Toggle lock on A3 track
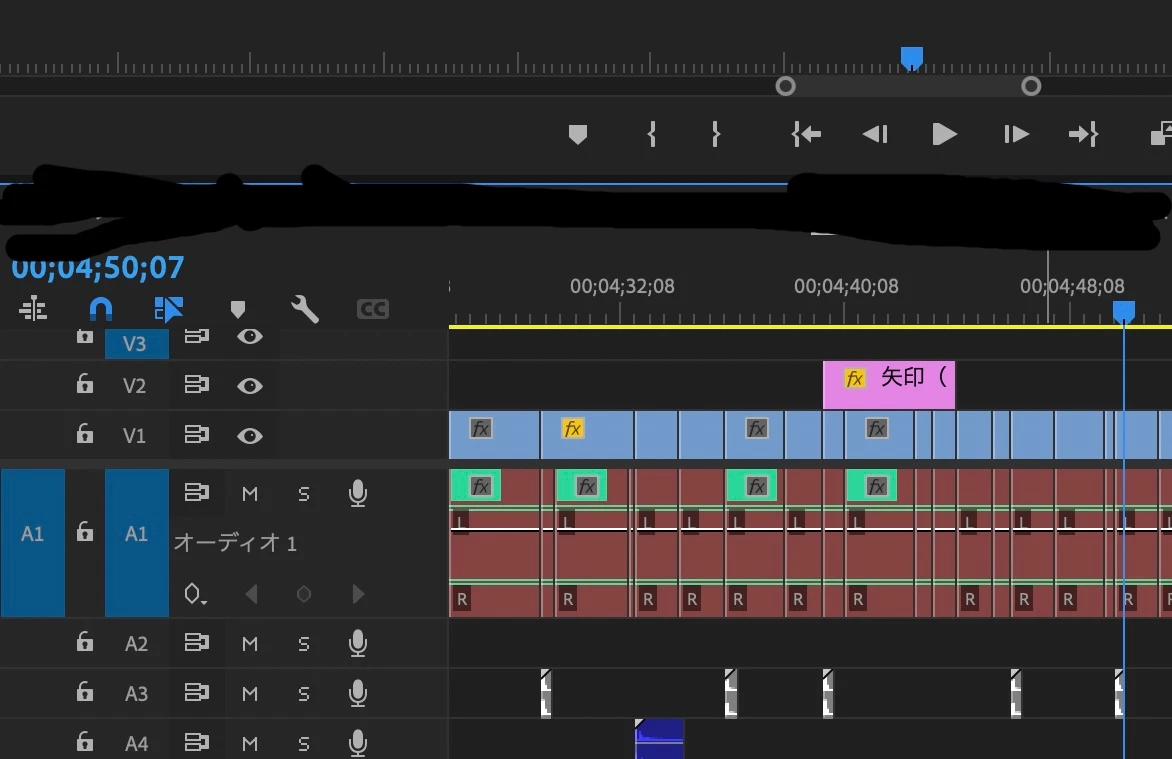This screenshot has width=1172, height=759. 84,692
